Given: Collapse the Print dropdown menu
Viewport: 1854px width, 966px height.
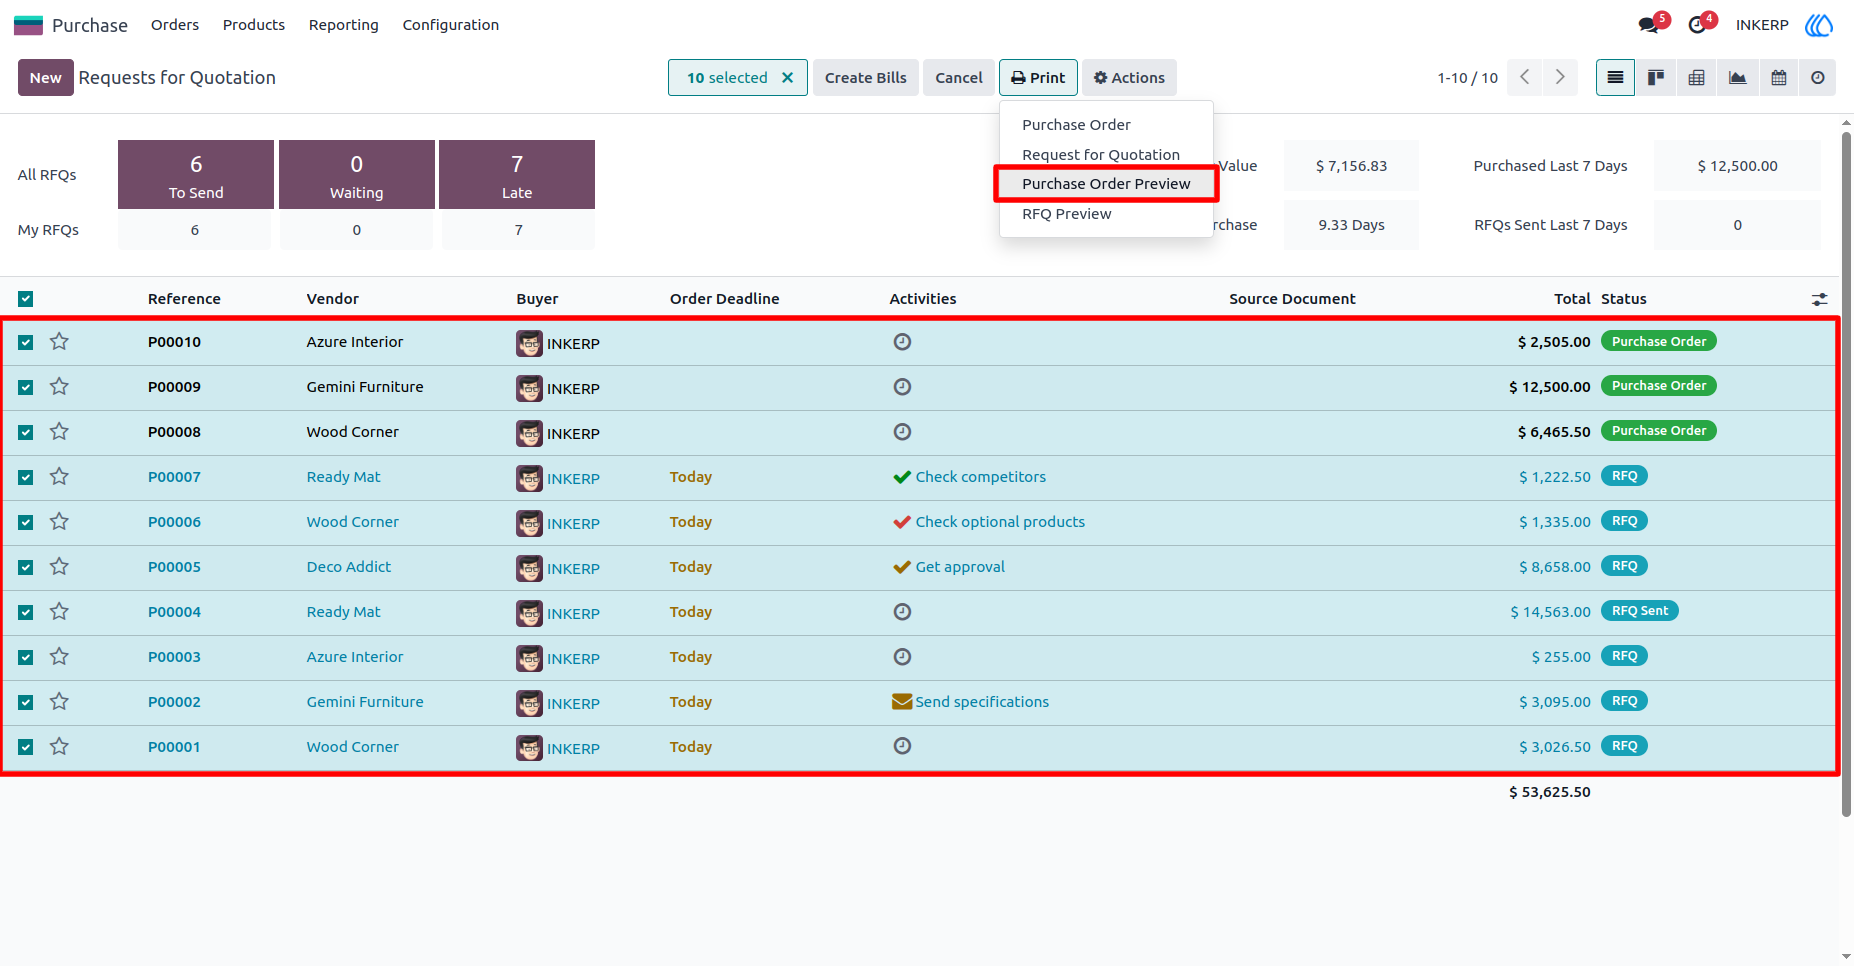Looking at the screenshot, I should (1038, 78).
